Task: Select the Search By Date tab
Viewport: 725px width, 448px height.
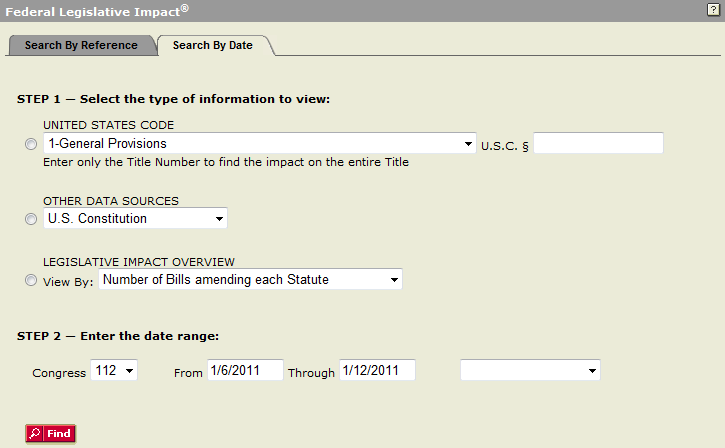Action: point(213,45)
